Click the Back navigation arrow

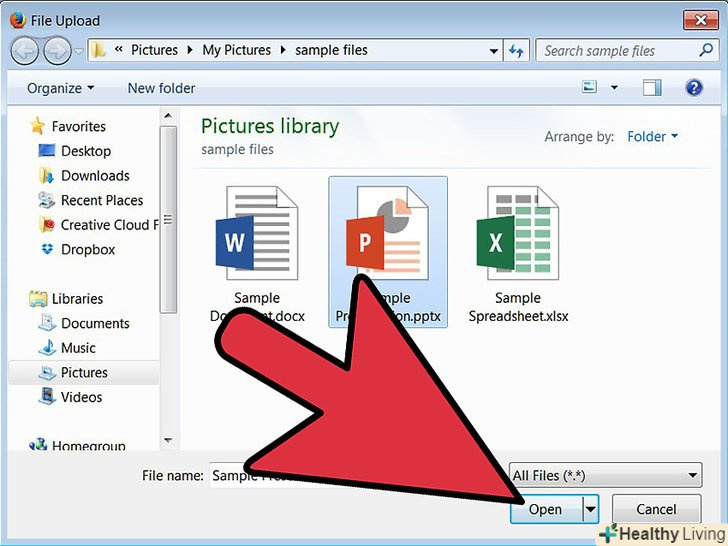point(25,51)
